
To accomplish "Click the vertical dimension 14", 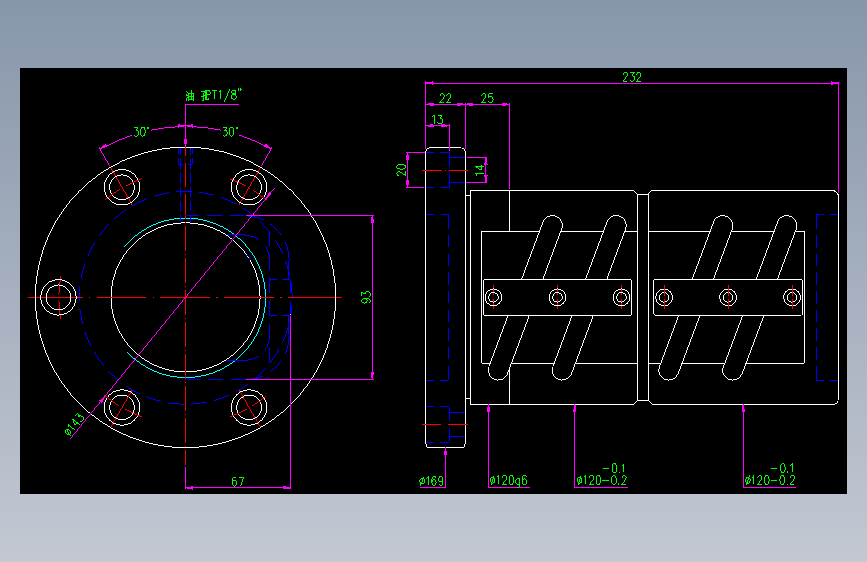I will pyautogui.click(x=479, y=169).
